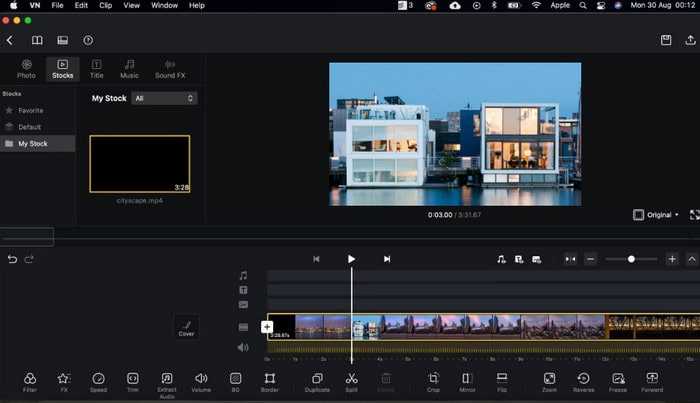
Task: Click the Forward tool
Action: [652, 382]
